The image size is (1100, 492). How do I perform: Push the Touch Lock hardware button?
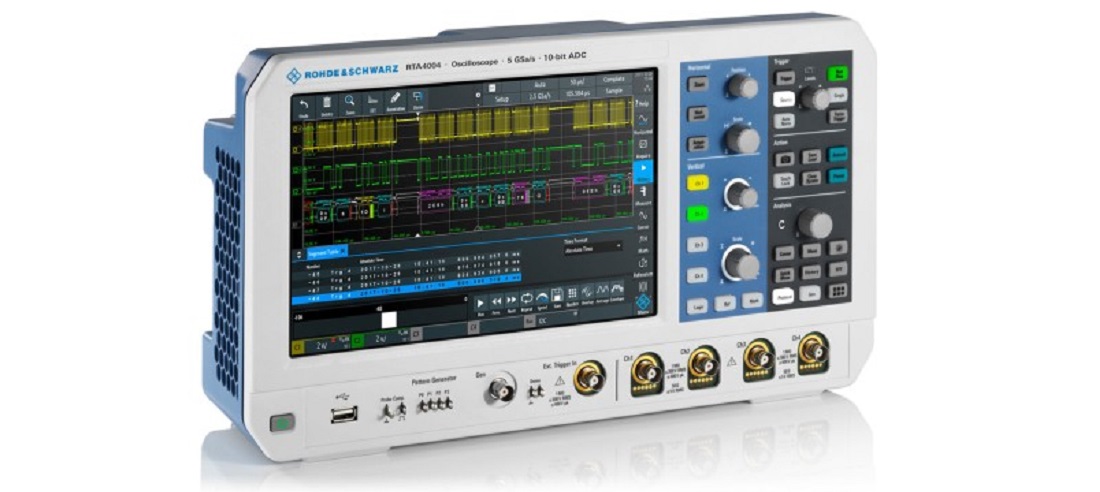pos(785,180)
